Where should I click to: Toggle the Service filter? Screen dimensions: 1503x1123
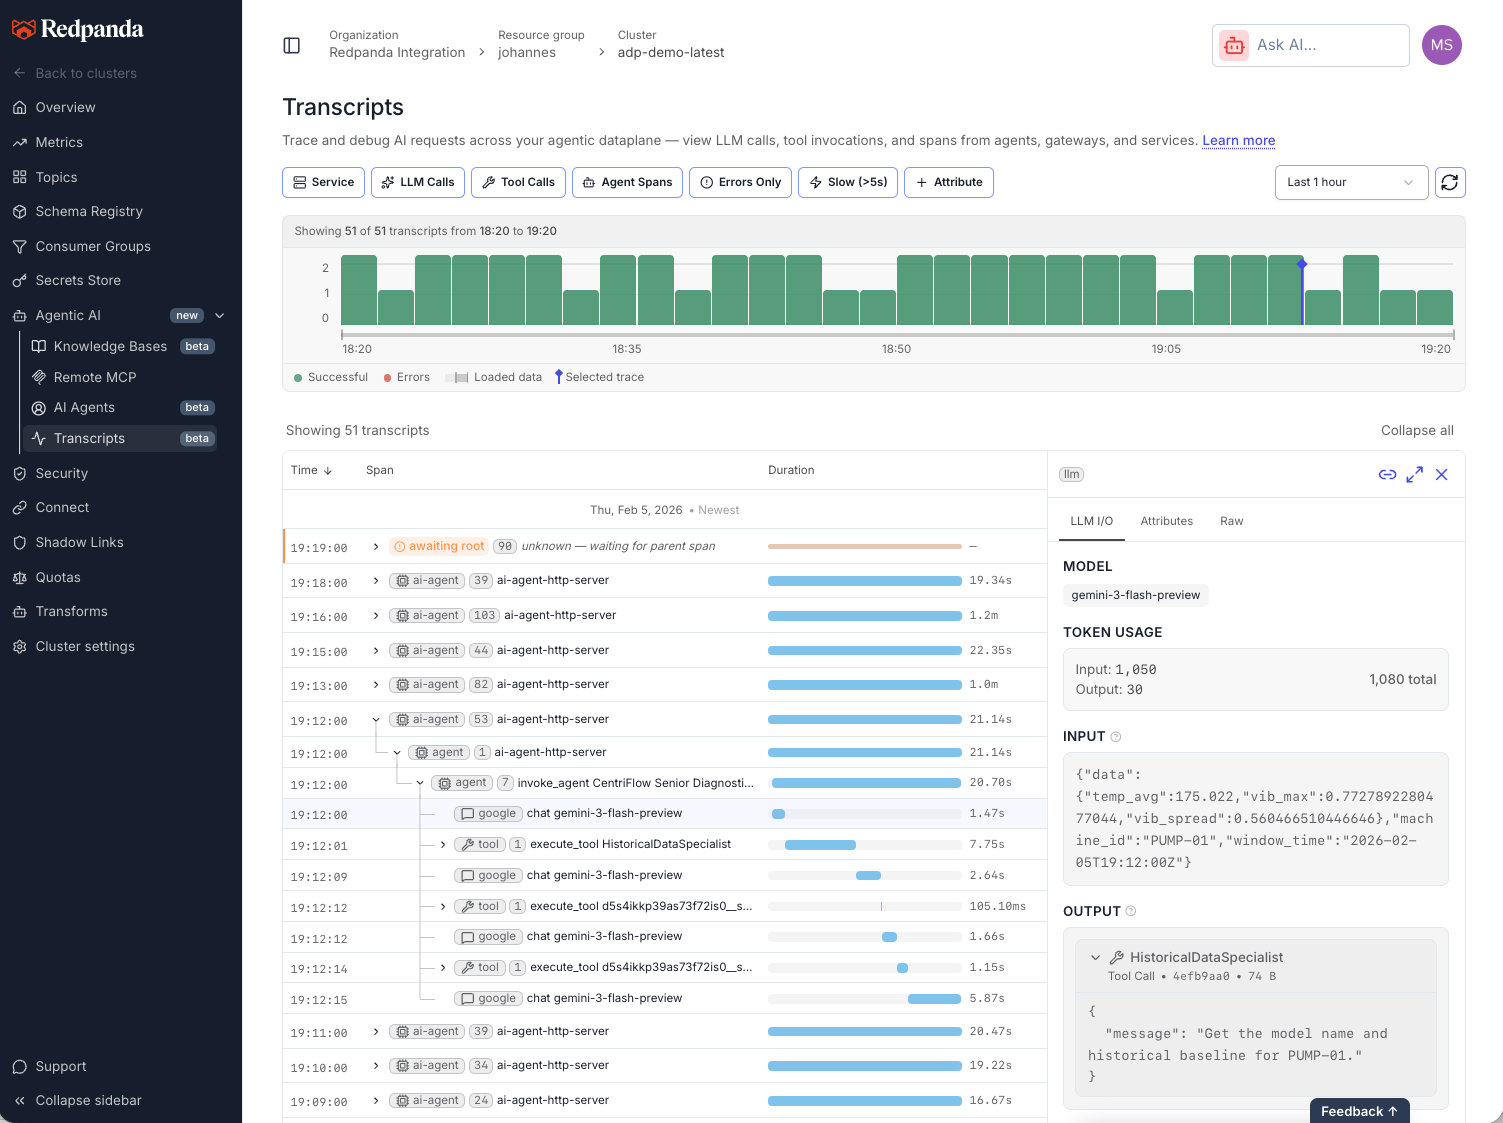coord(323,182)
